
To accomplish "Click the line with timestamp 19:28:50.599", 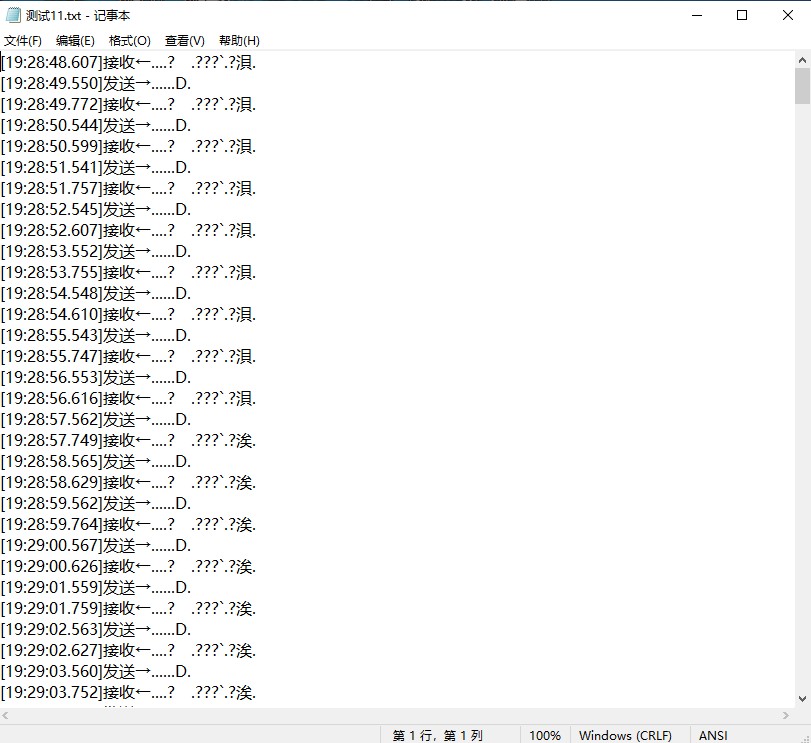I will point(128,146).
